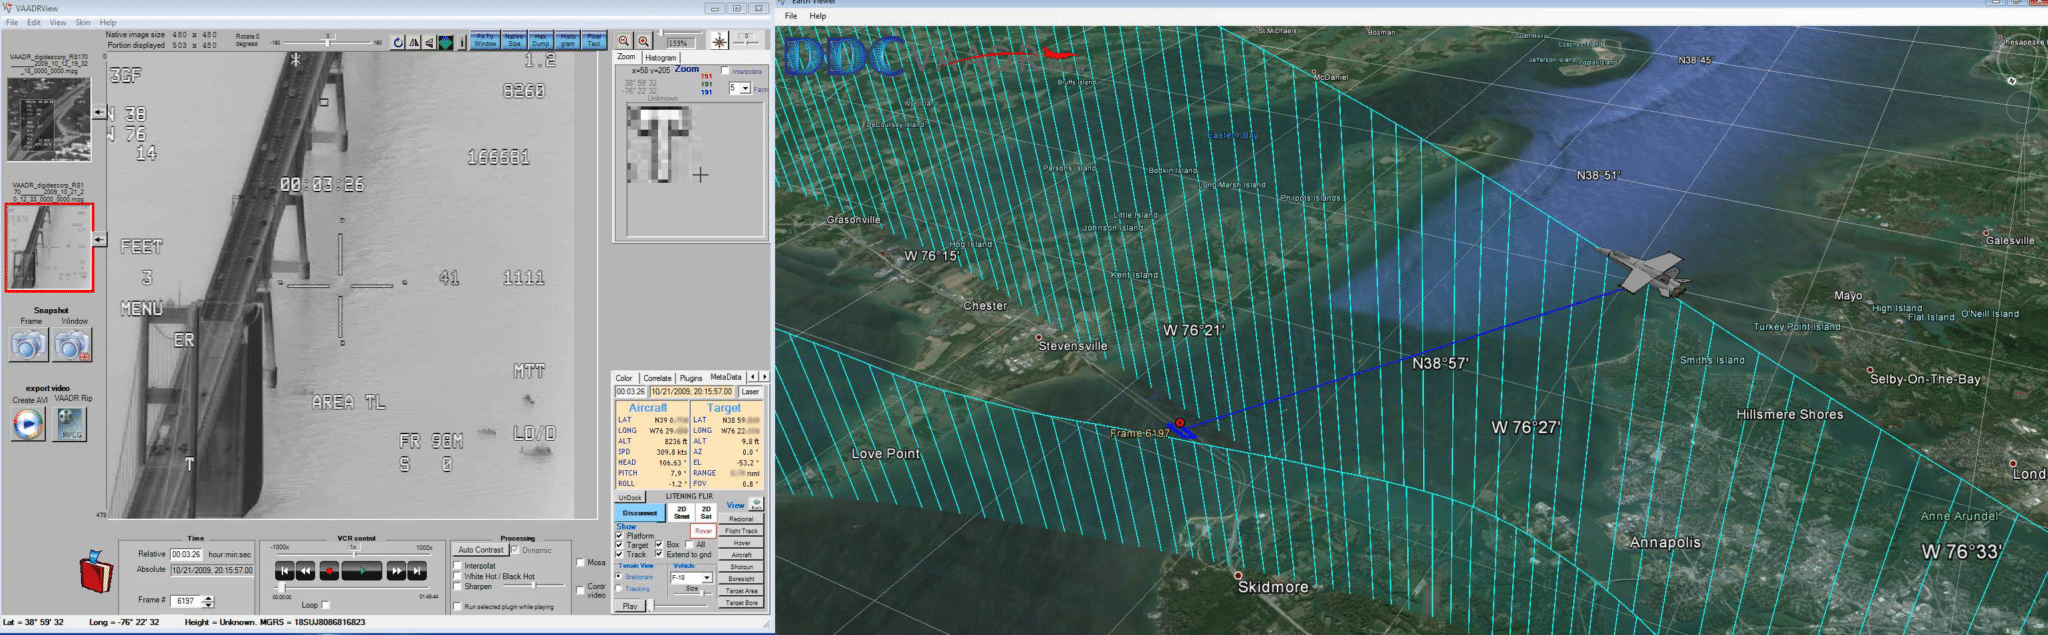Open the Skin menu
Image resolution: width=2048 pixels, height=635 pixels.
pos(82,22)
